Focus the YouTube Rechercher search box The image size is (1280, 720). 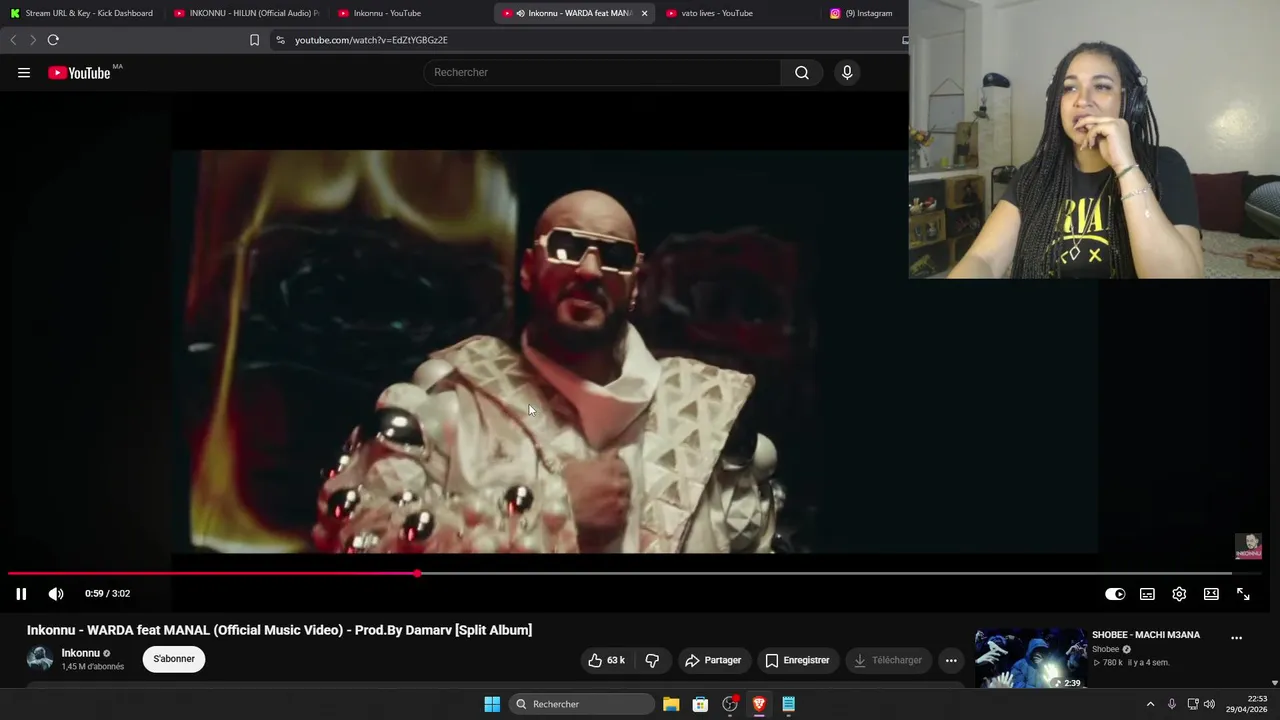(602, 72)
